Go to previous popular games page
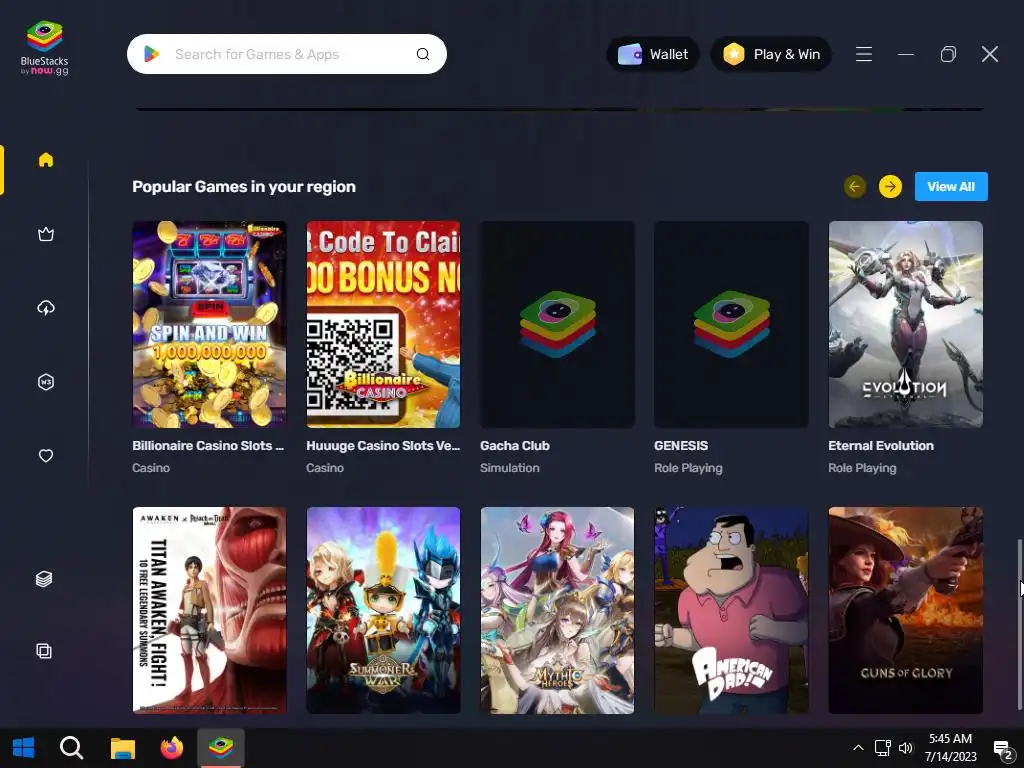Viewport: 1024px width, 768px height. pyautogui.click(x=855, y=187)
